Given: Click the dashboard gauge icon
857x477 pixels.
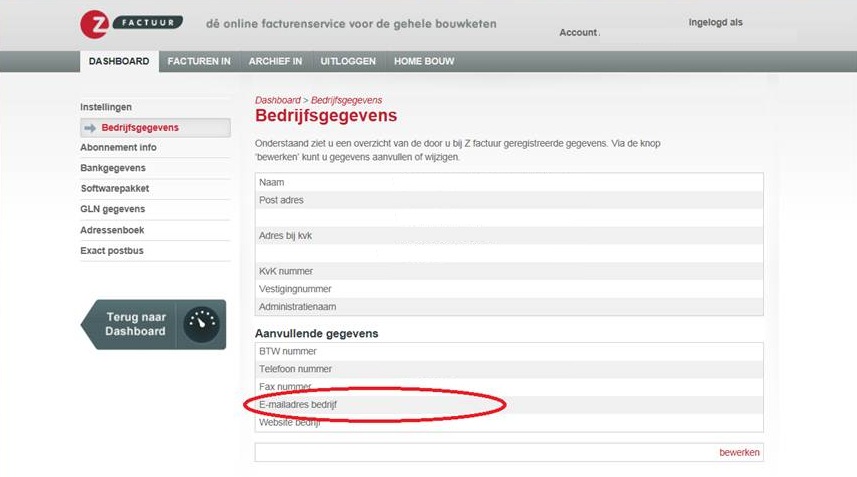Looking at the screenshot, I should [x=203, y=325].
